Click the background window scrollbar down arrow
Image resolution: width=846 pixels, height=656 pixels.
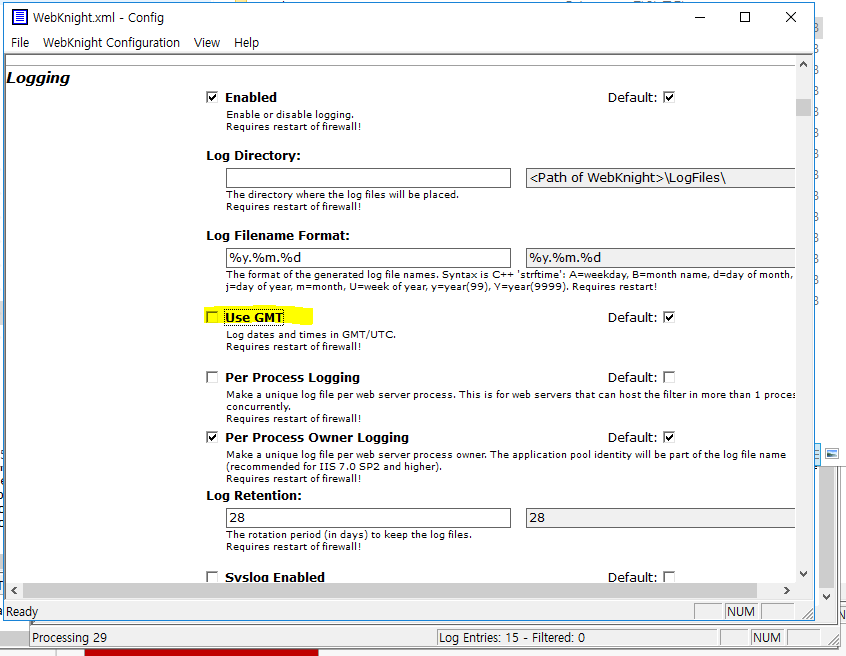click(827, 597)
